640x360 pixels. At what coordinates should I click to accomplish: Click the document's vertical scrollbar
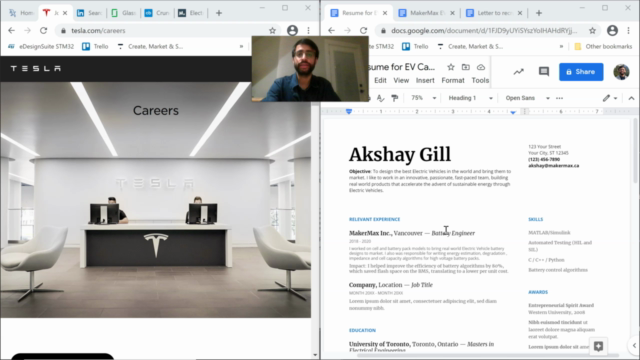tap(635, 151)
